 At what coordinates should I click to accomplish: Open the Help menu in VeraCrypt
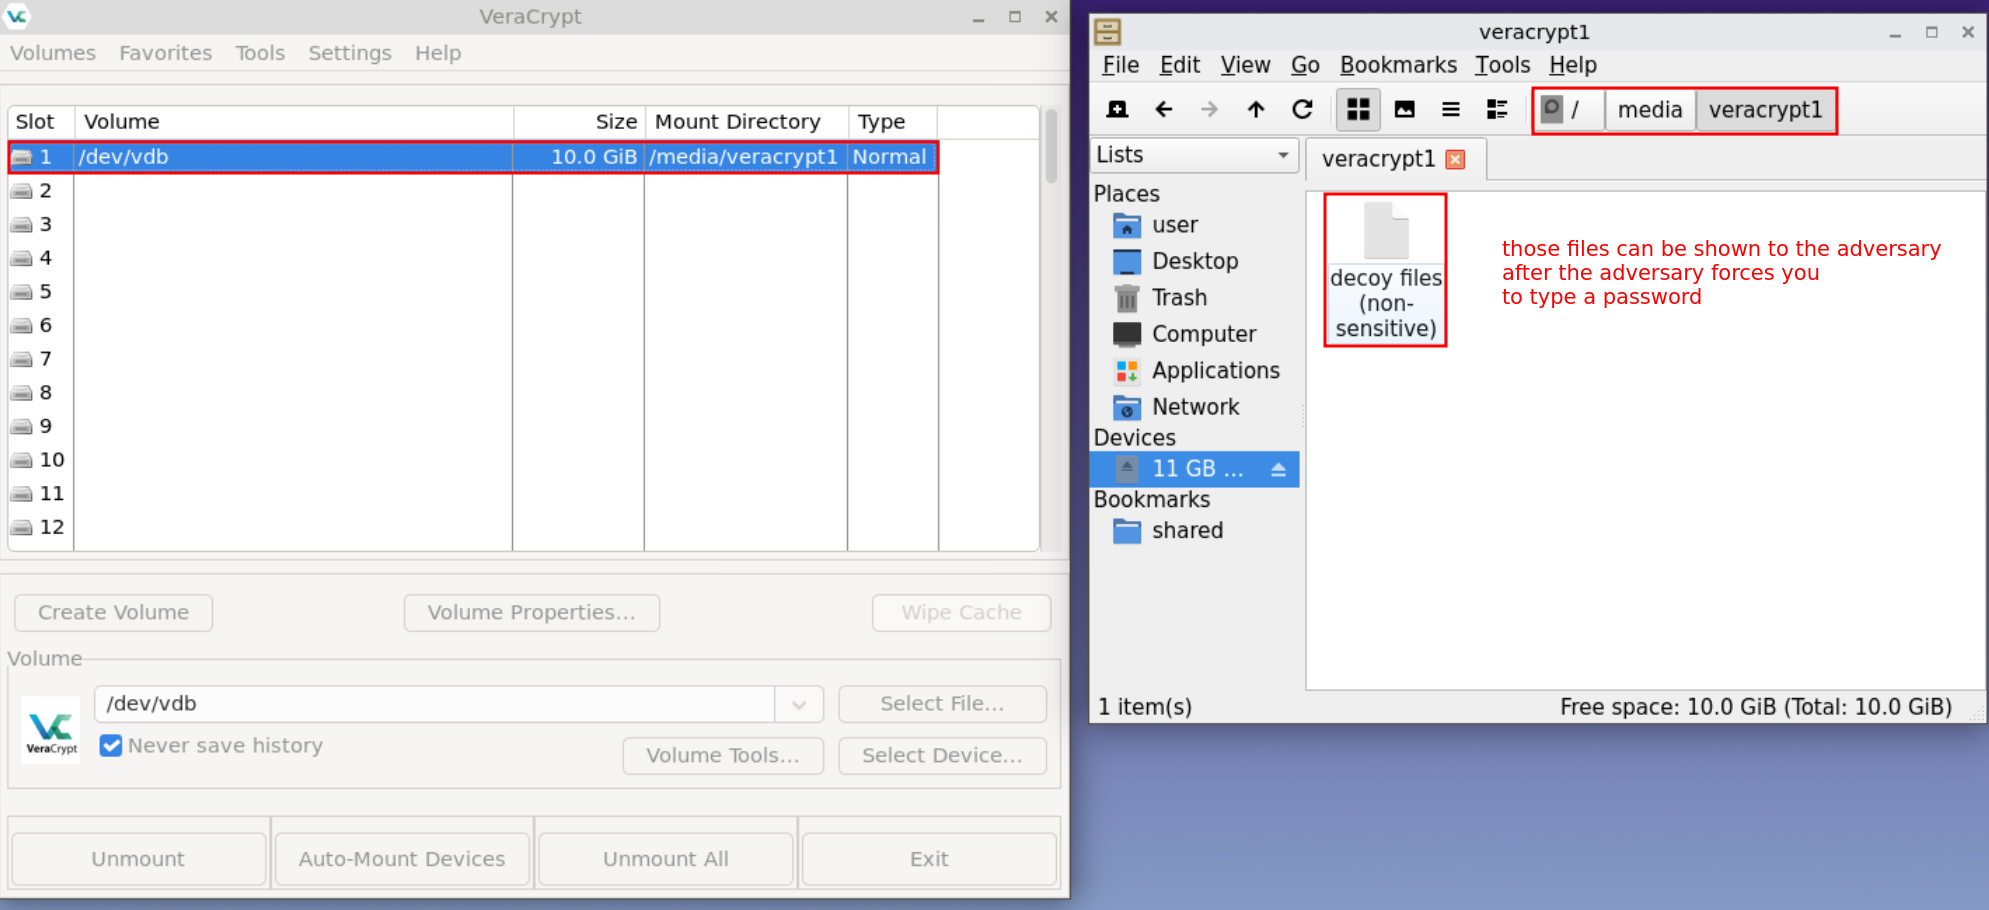coord(438,53)
